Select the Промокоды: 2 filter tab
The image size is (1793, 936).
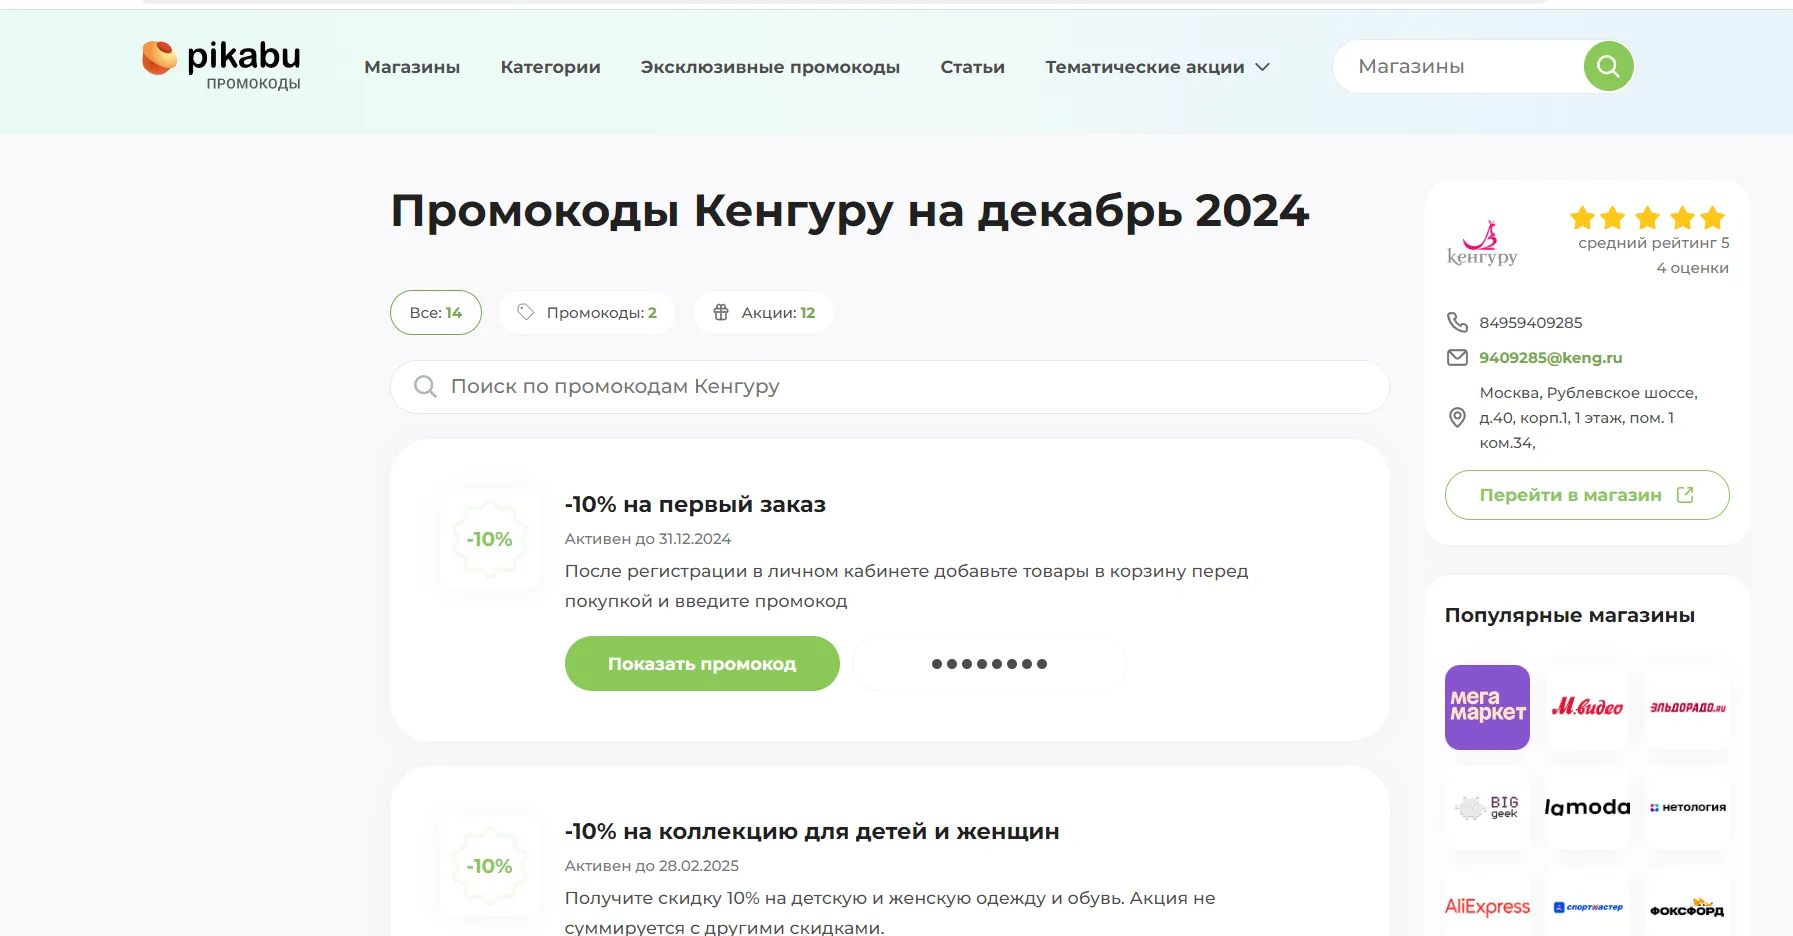[587, 312]
